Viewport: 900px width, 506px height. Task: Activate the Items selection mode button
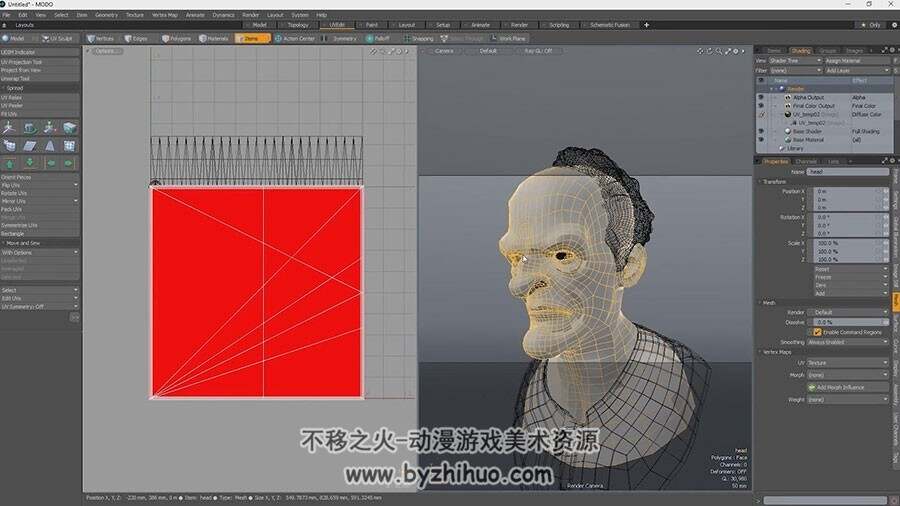251,38
